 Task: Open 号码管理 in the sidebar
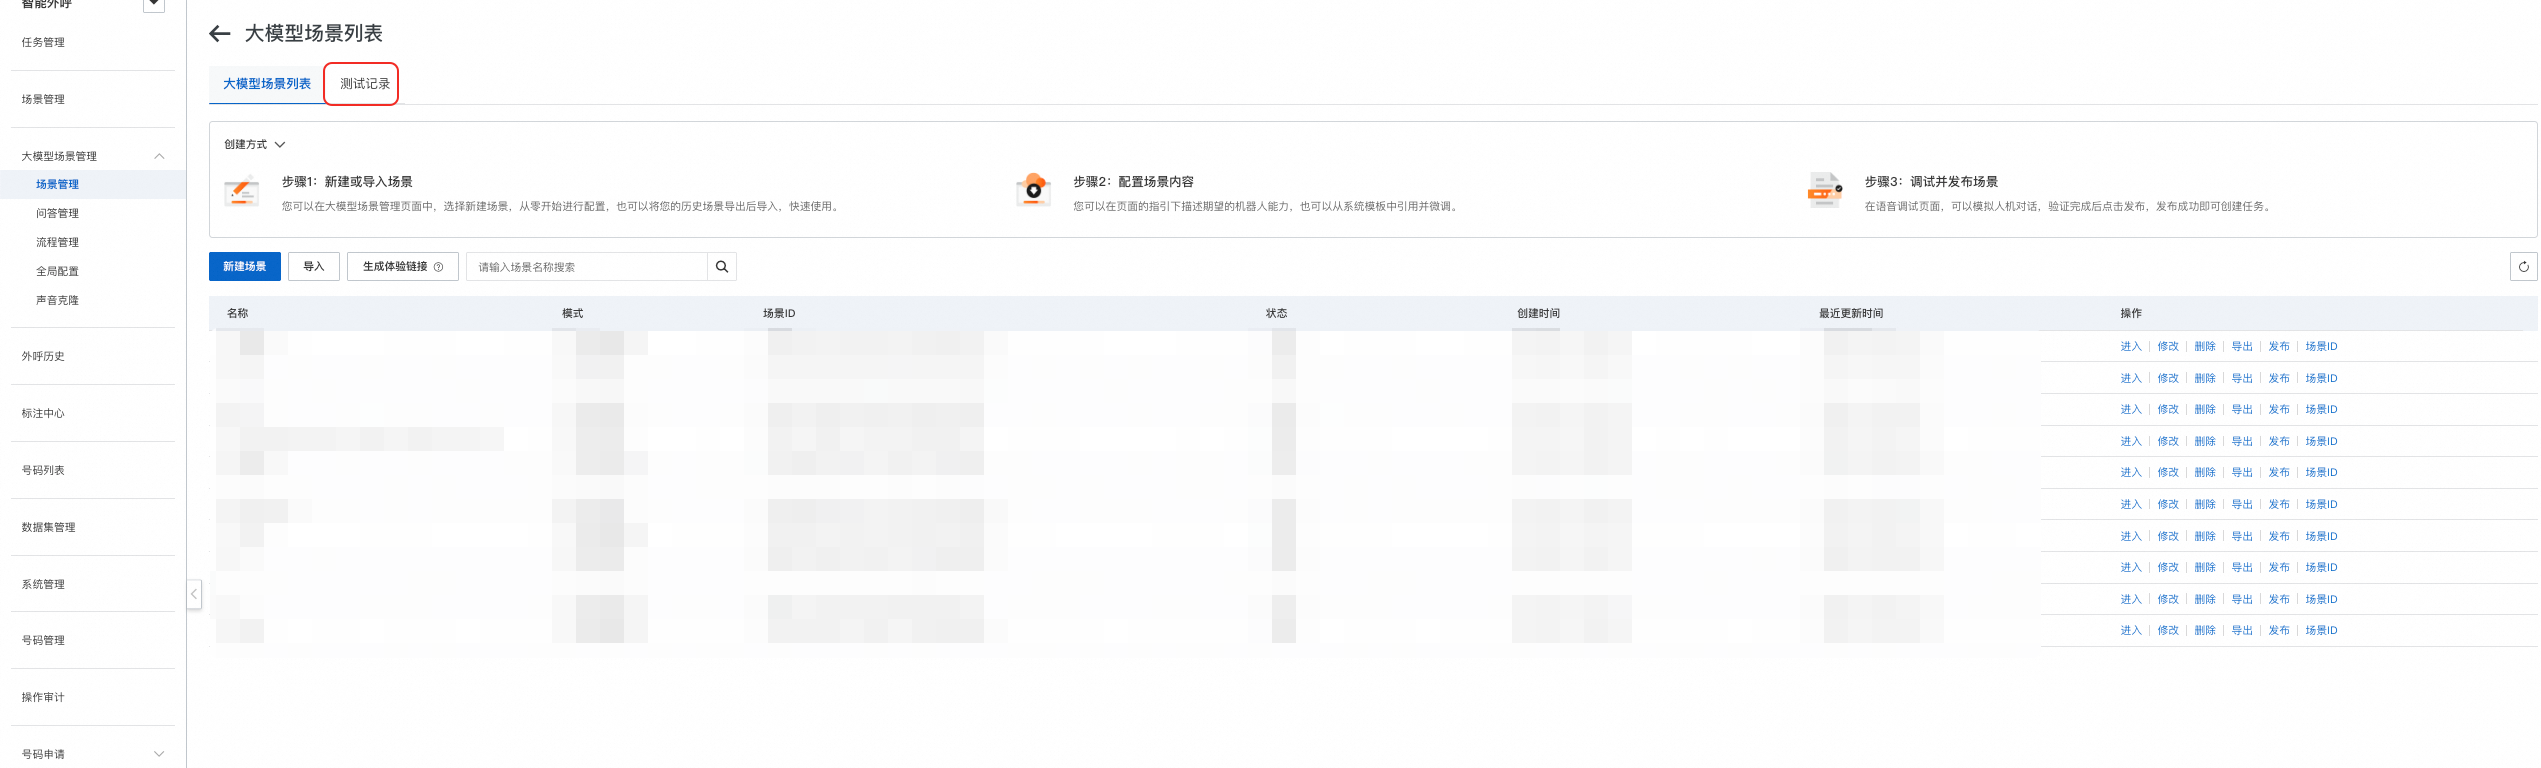(x=43, y=640)
